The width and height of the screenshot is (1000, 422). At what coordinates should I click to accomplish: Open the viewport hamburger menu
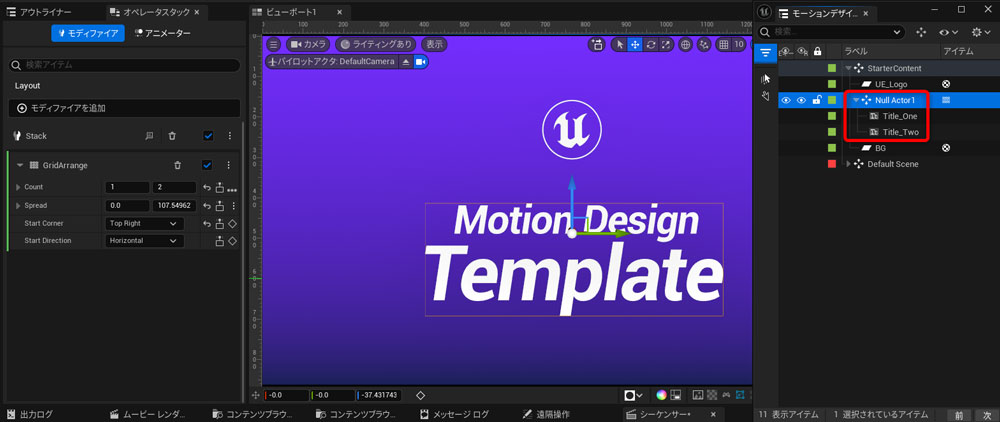274,45
